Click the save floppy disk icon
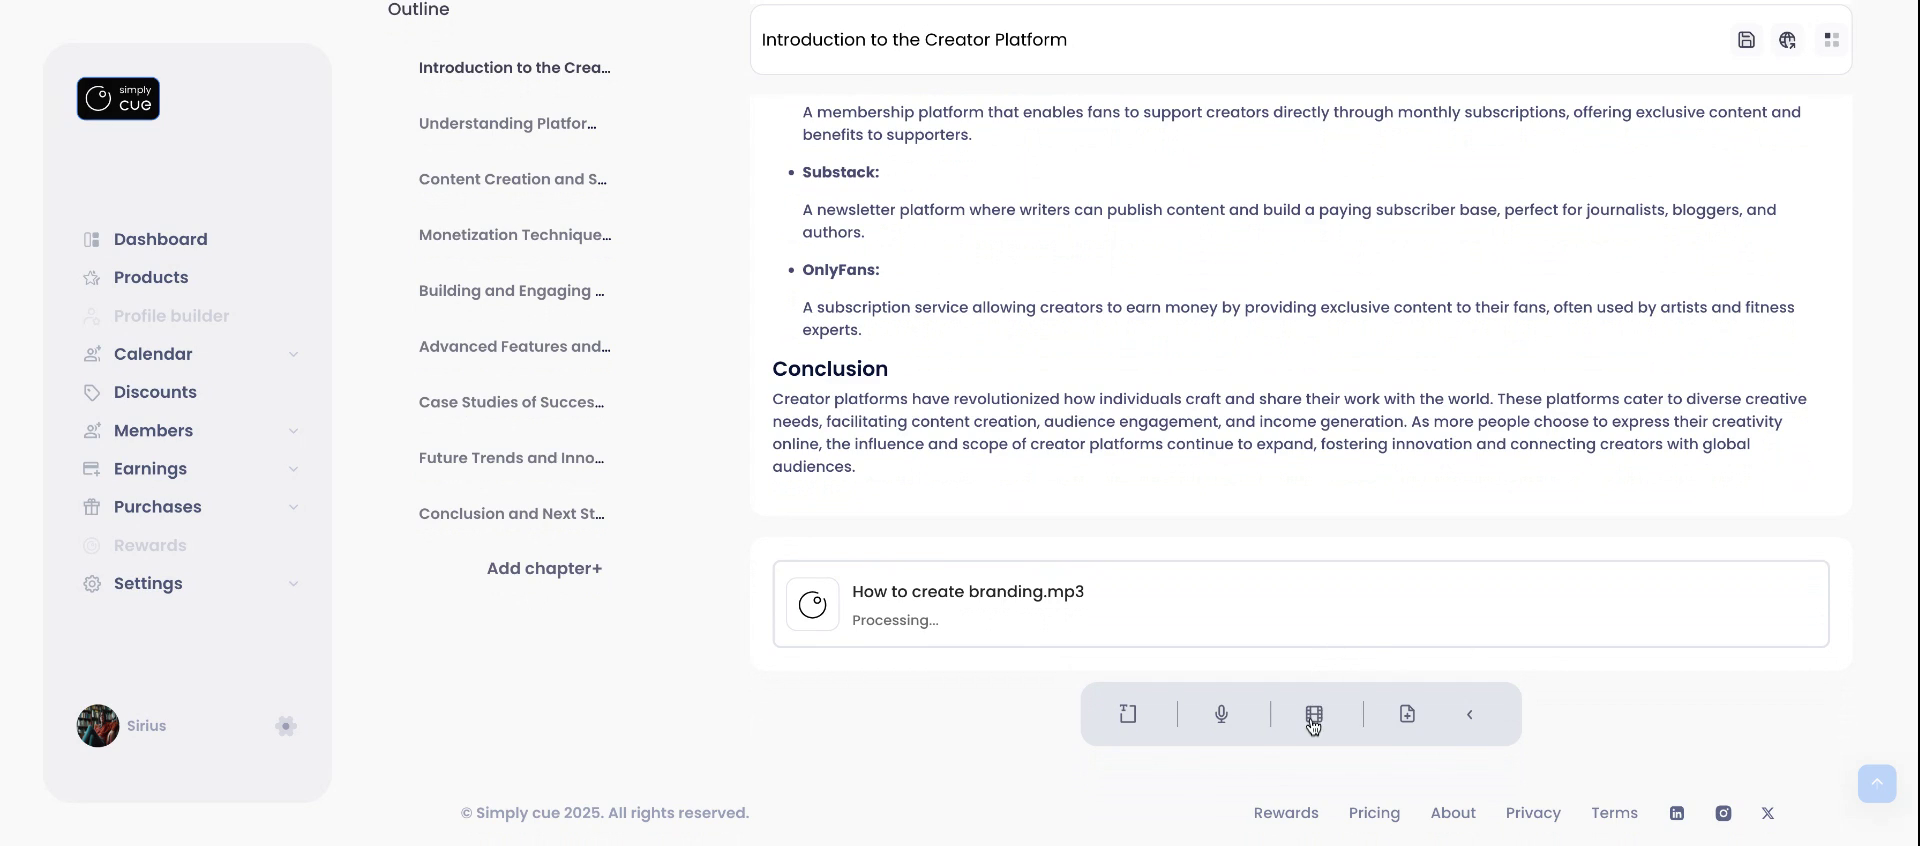The height and width of the screenshot is (846, 1920). 1746,40
